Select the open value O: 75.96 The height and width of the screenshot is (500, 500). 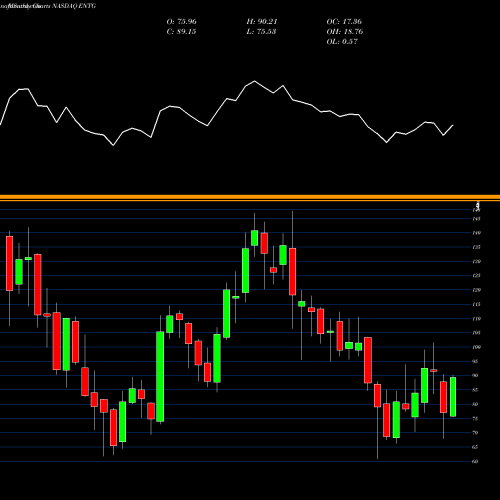point(181,22)
